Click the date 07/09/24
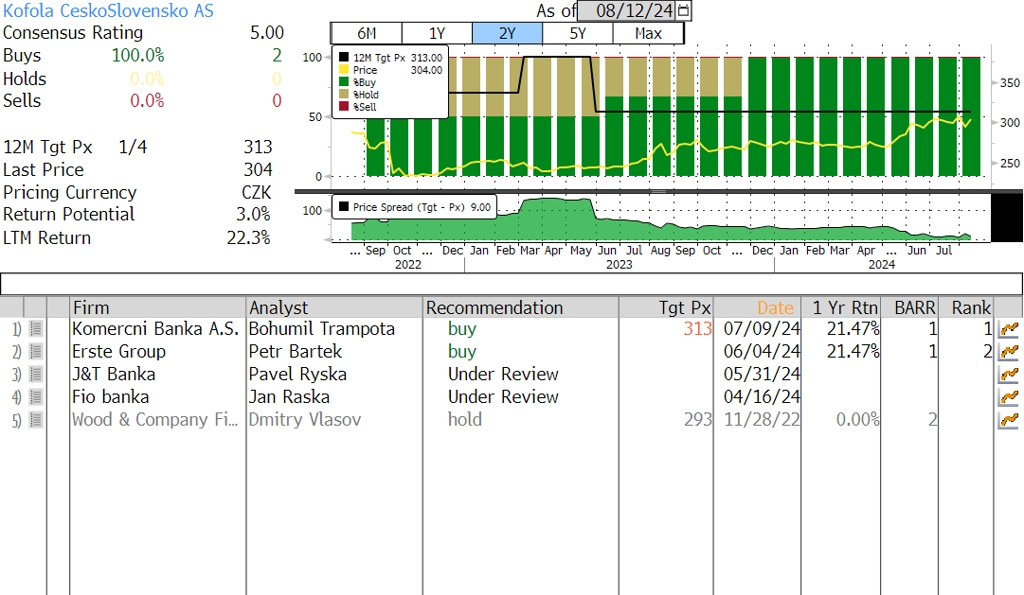This screenshot has width=1024, height=595. click(x=761, y=329)
